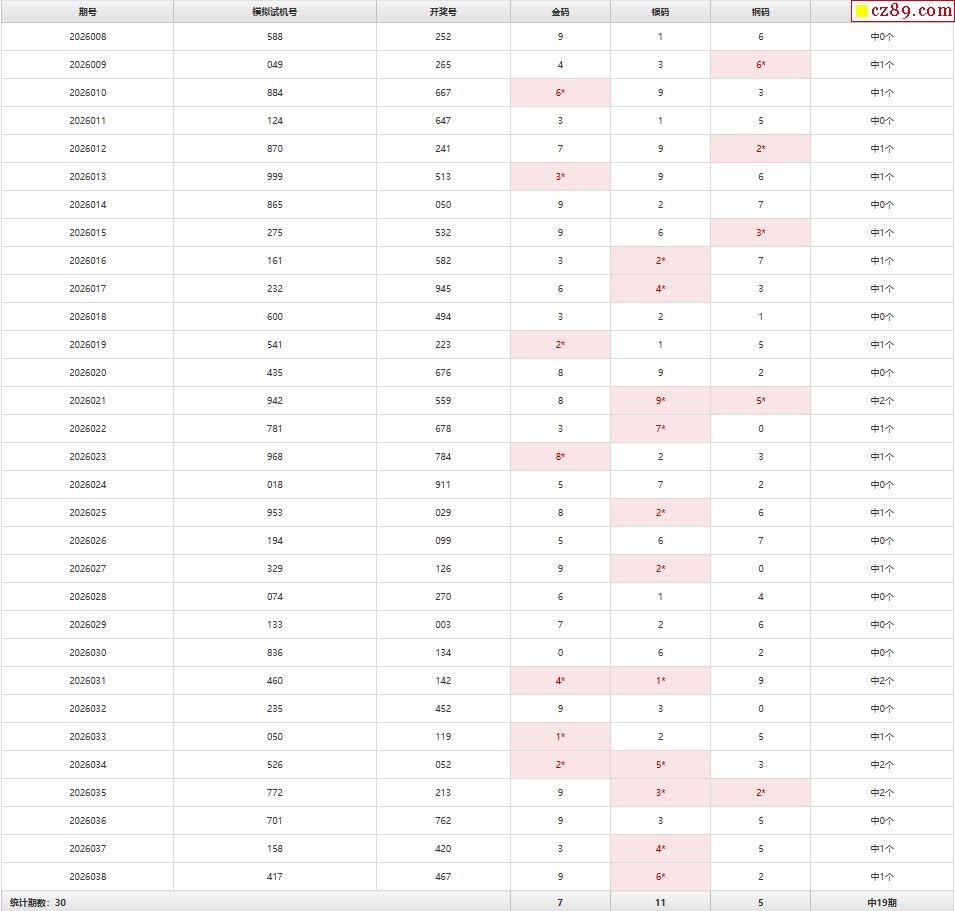Click draw number 467 in row 2026038
The image size is (955, 911).
point(443,877)
